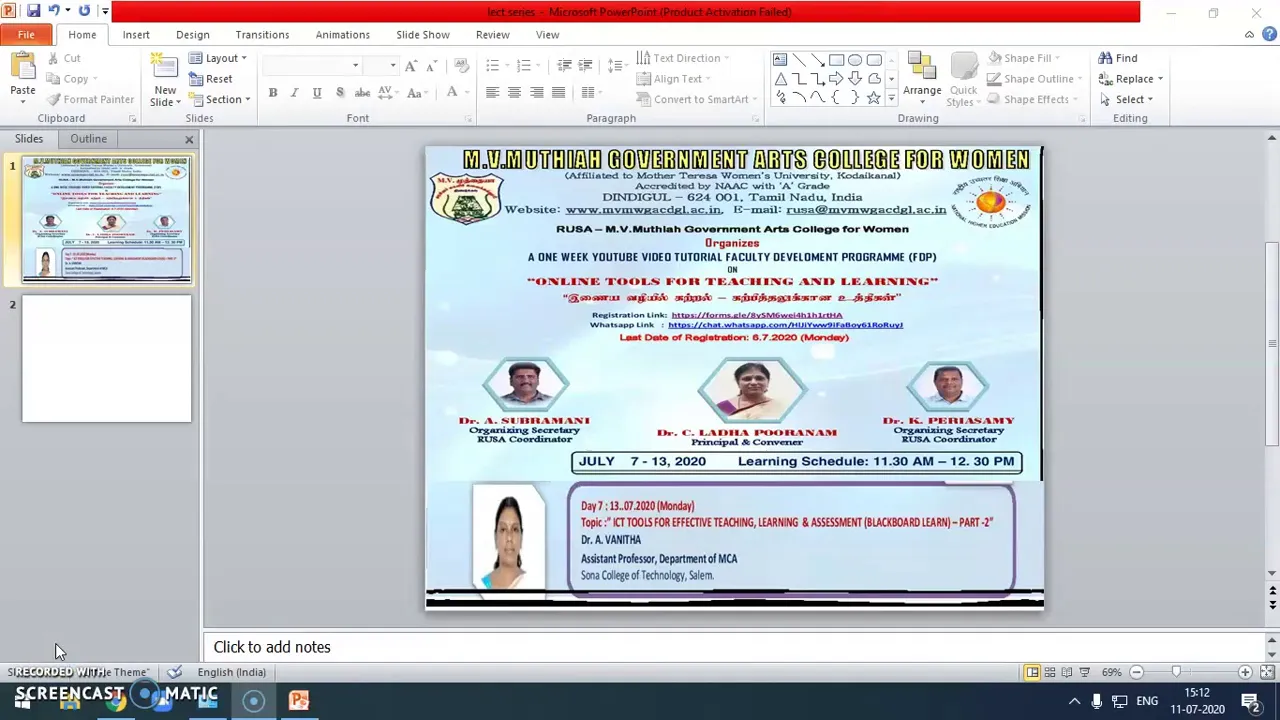Switch to the Design tab

(x=192, y=35)
